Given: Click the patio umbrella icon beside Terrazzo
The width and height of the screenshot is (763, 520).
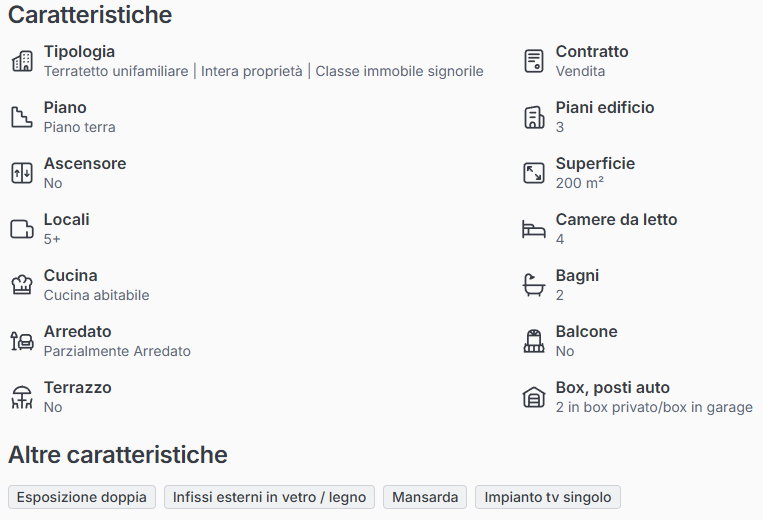Looking at the screenshot, I should [22, 397].
